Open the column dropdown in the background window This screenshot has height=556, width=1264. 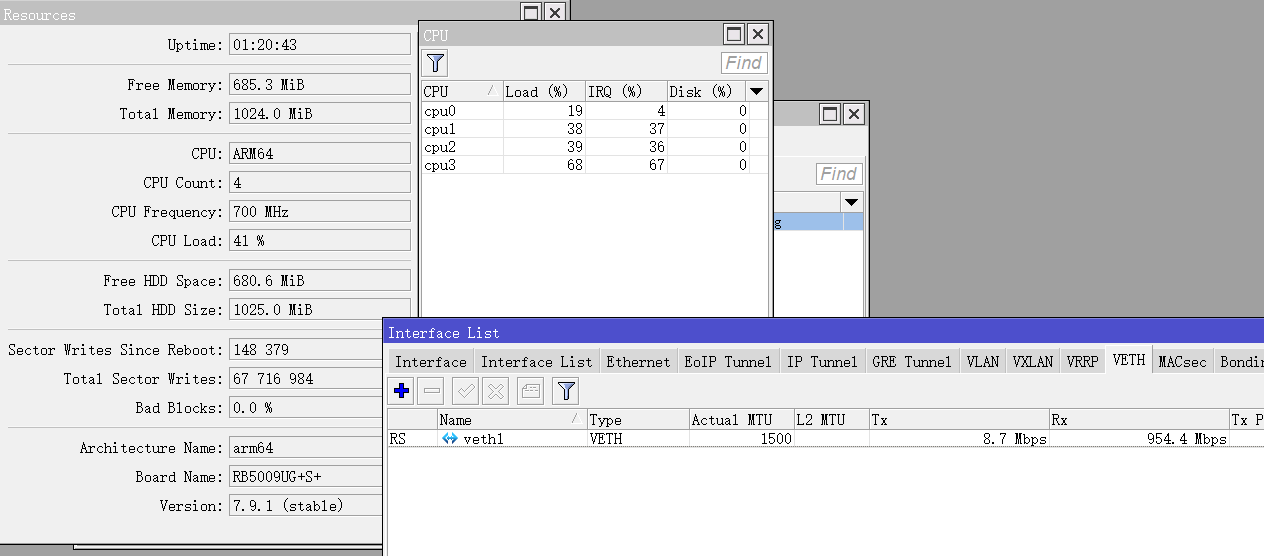coord(851,202)
